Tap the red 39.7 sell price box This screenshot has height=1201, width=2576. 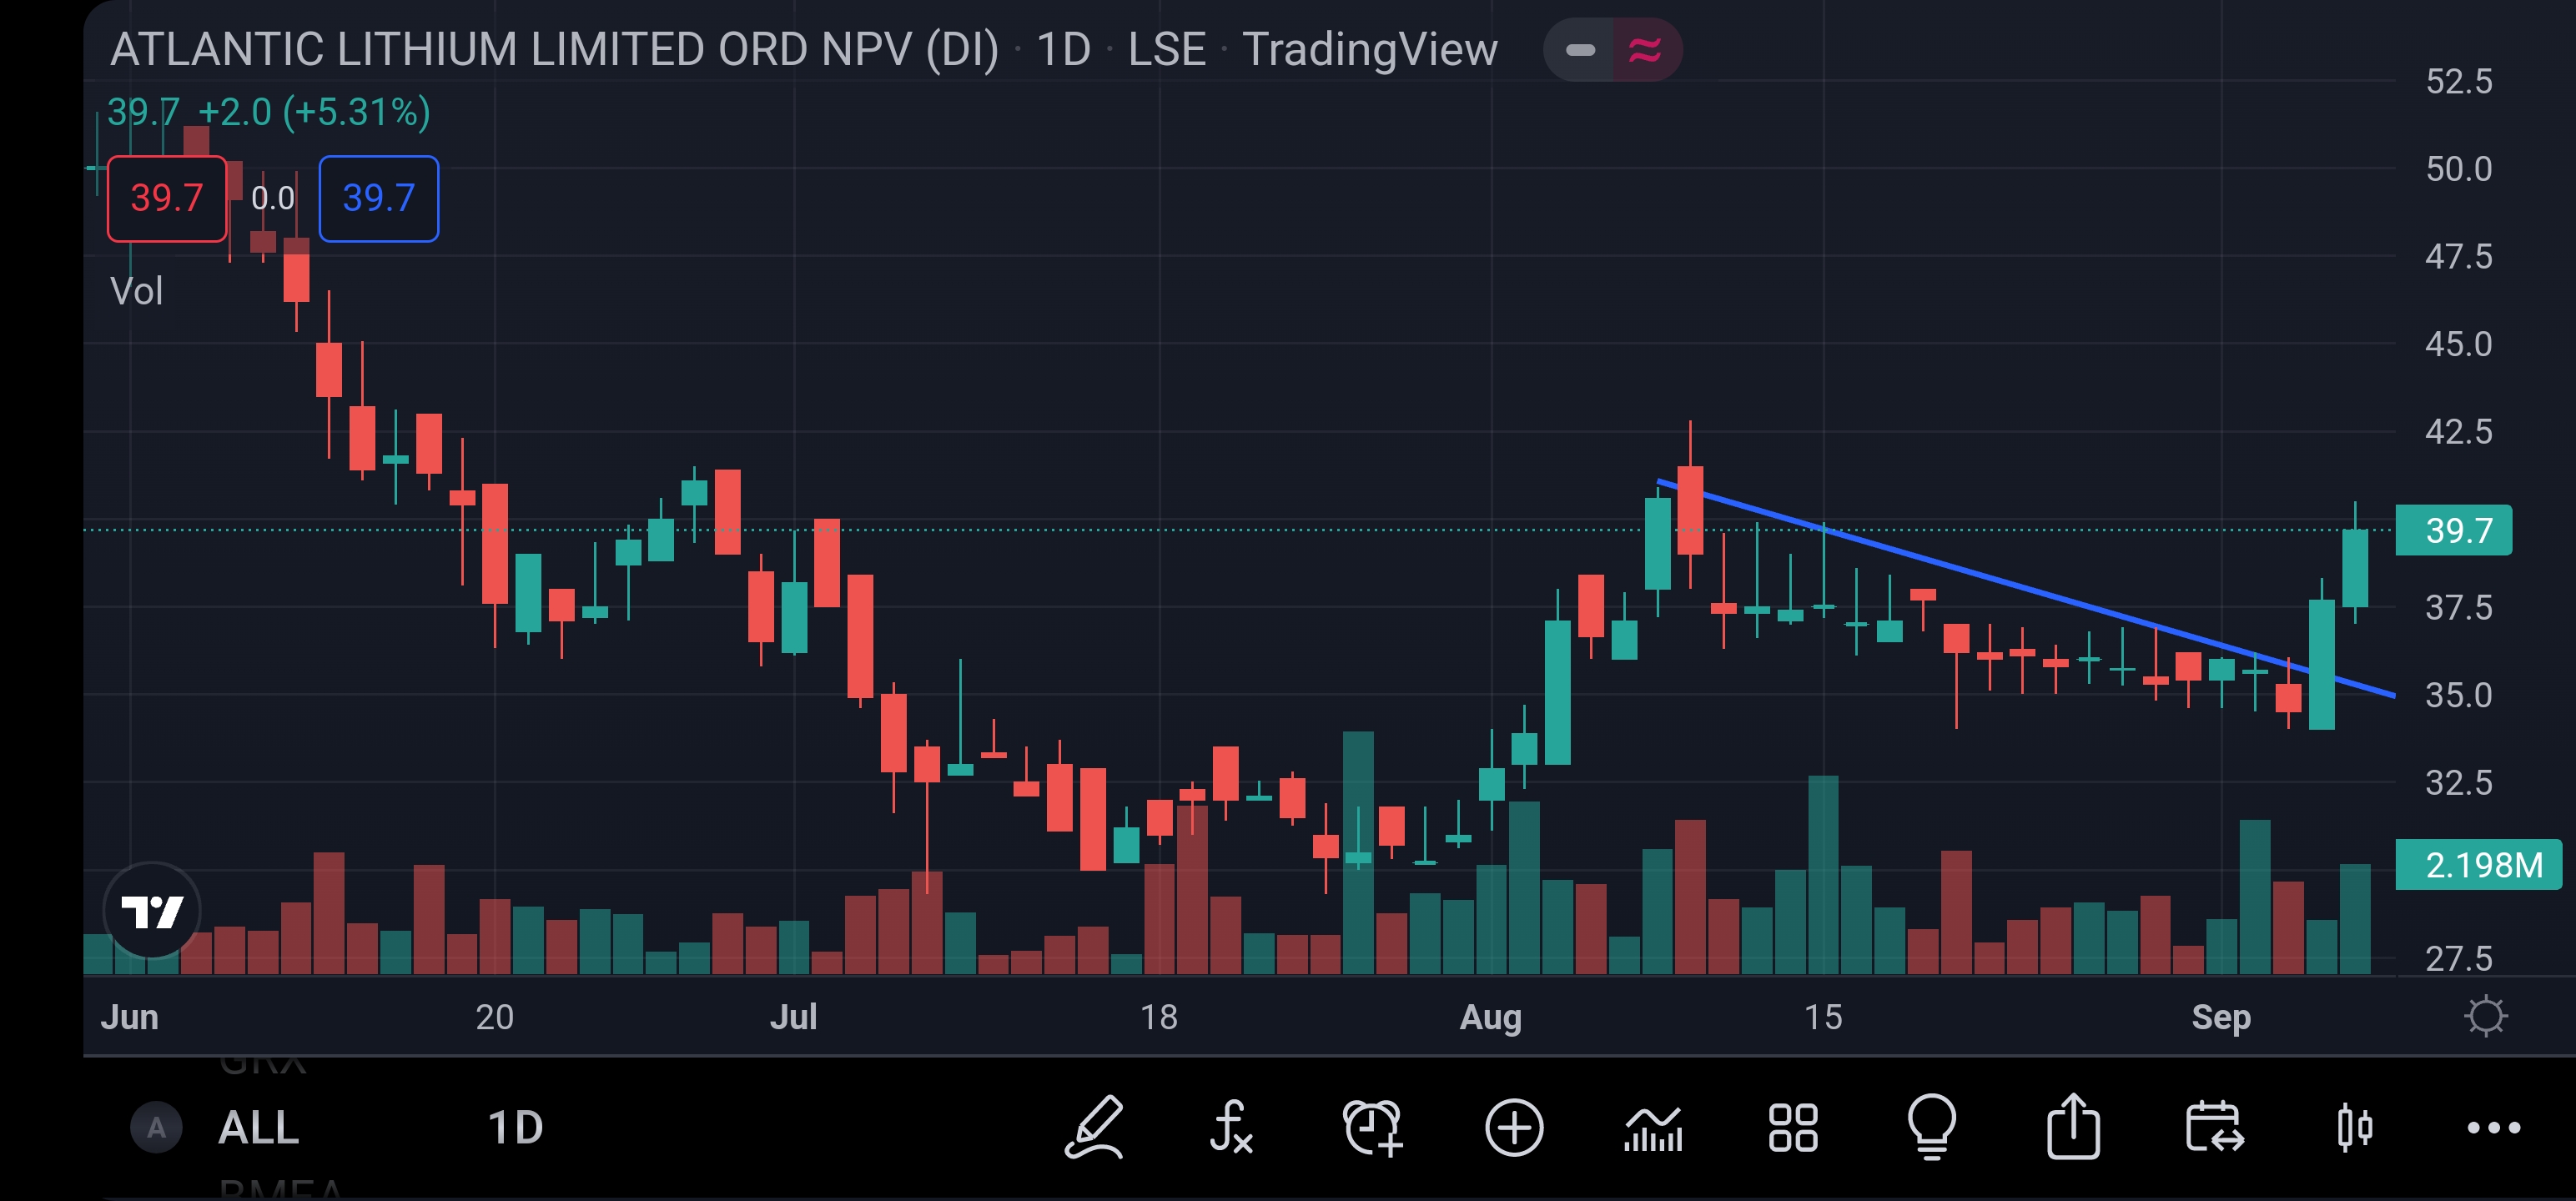coord(167,198)
